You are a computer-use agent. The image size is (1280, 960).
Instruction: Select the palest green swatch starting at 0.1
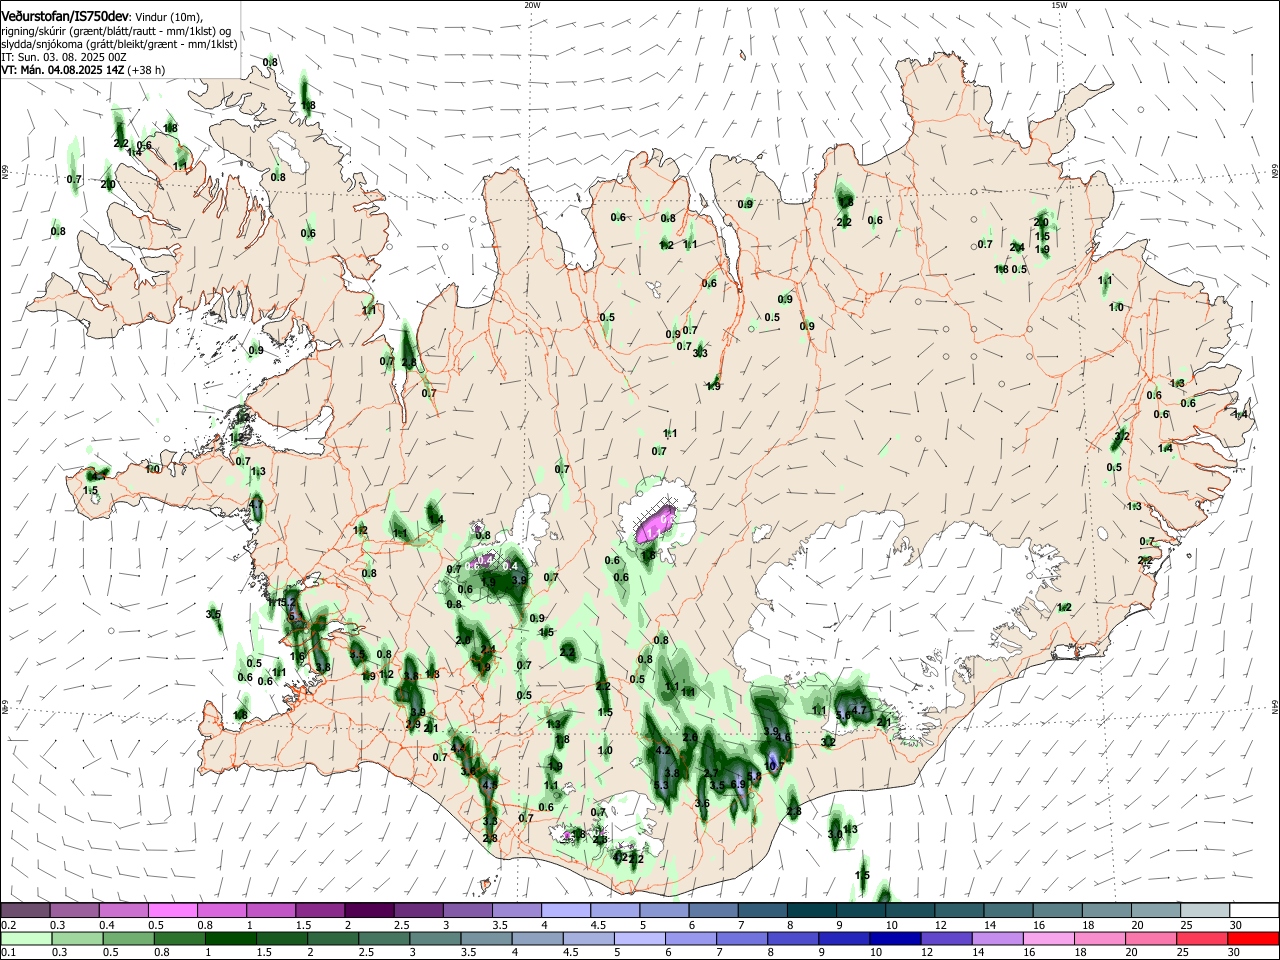tap(25, 938)
